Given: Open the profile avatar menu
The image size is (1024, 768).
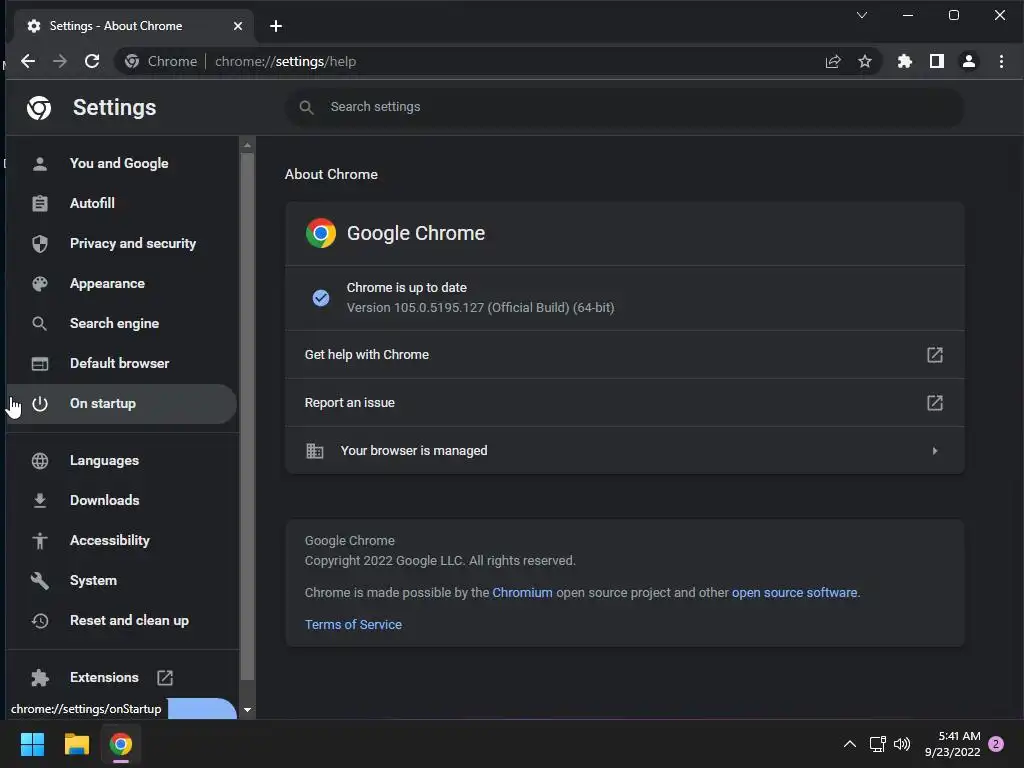Looking at the screenshot, I should [968, 61].
